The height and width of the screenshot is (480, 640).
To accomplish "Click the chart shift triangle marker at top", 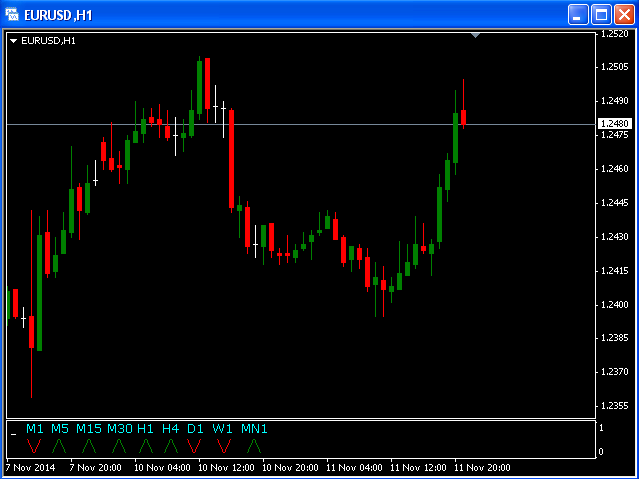I will click(x=475, y=36).
